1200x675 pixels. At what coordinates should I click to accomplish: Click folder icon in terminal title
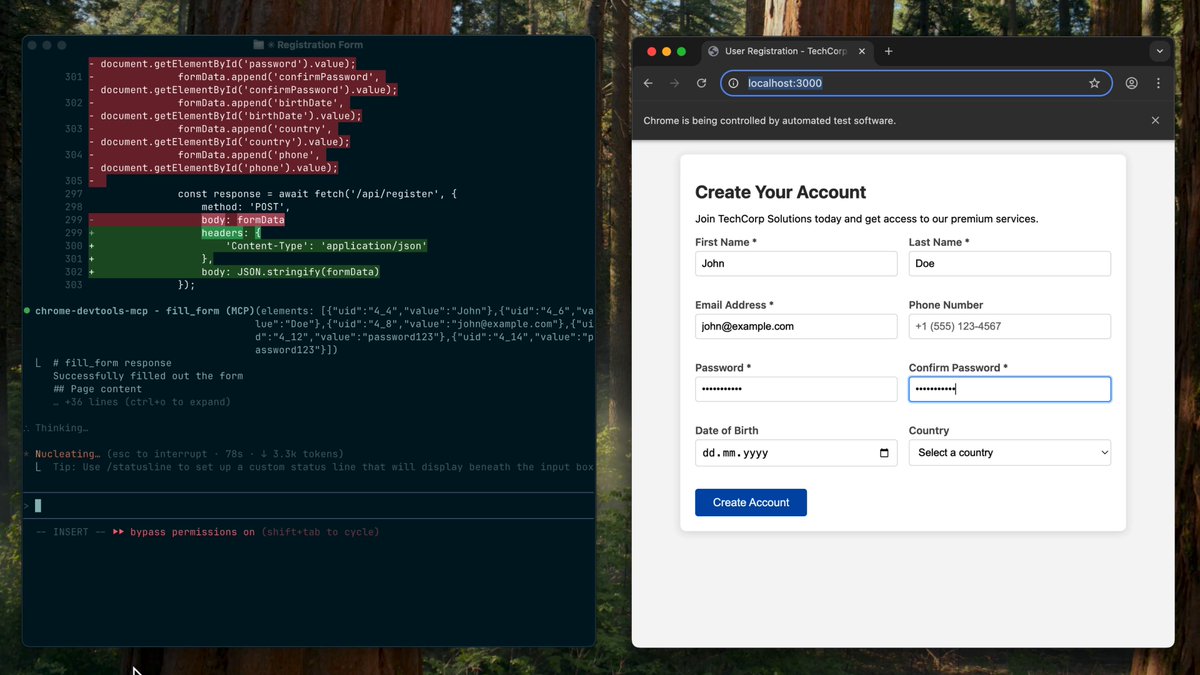259,45
